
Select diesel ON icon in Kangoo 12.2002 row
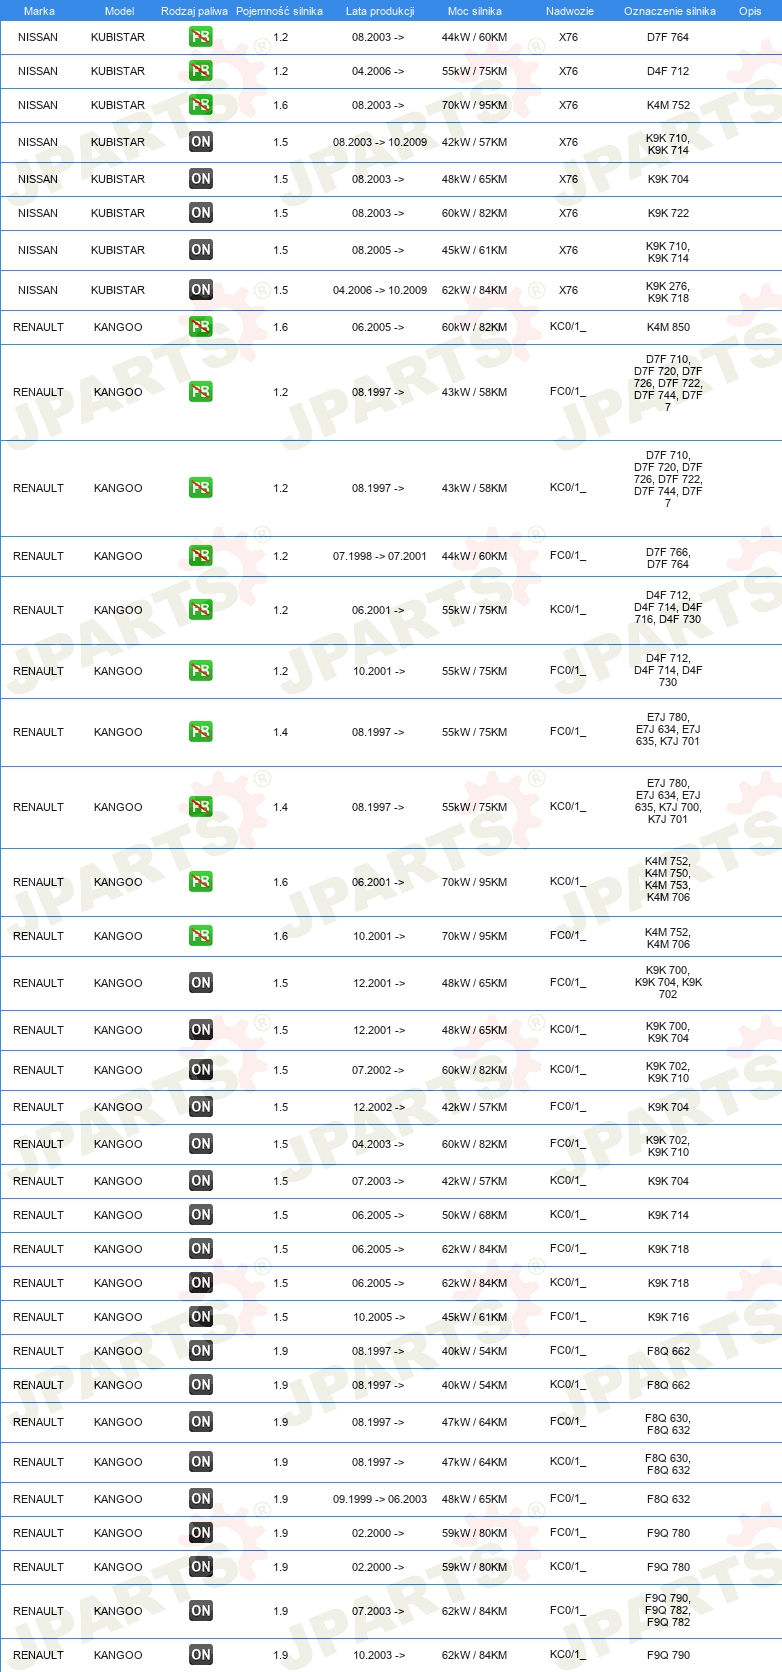click(201, 1107)
